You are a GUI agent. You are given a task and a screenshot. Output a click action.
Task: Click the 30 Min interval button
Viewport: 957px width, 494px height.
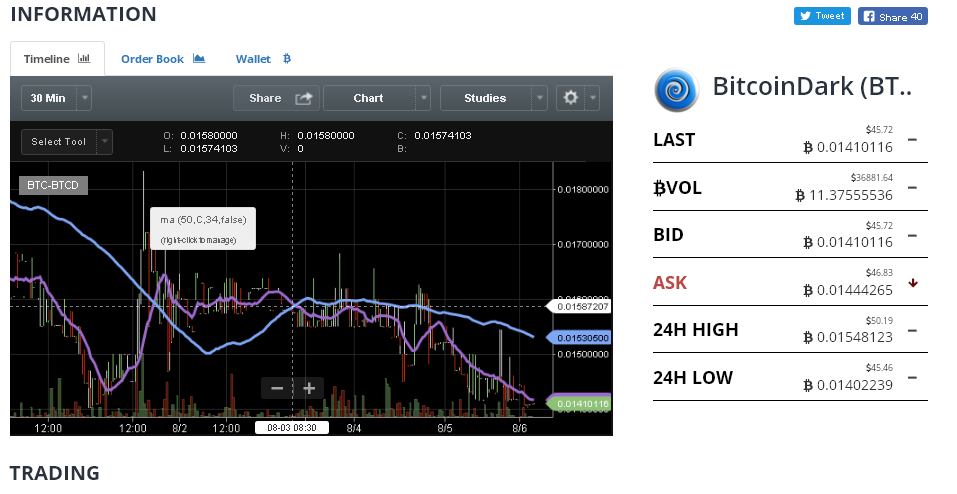(x=48, y=98)
